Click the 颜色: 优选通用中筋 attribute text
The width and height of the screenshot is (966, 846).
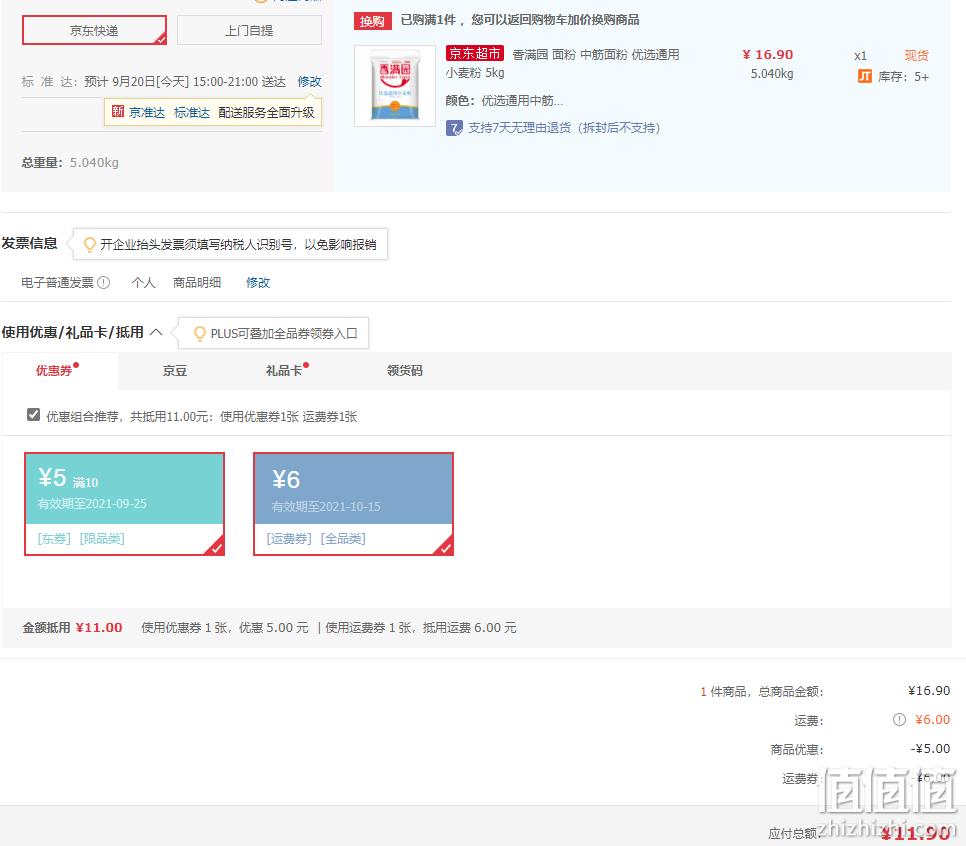tap(504, 100)
